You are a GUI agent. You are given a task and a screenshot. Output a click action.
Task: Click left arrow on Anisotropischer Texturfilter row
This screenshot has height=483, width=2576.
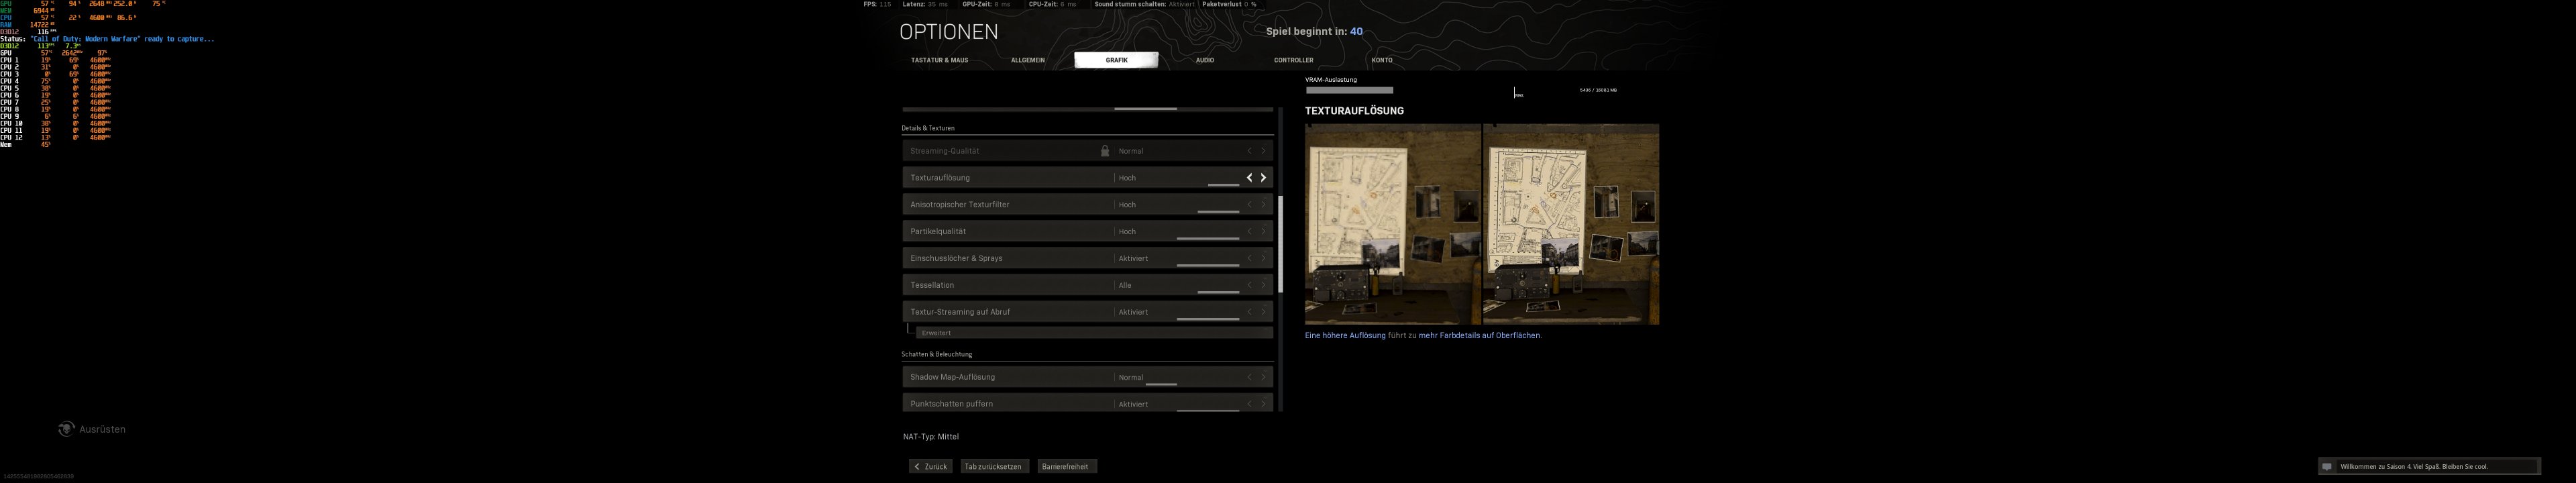1249,205
